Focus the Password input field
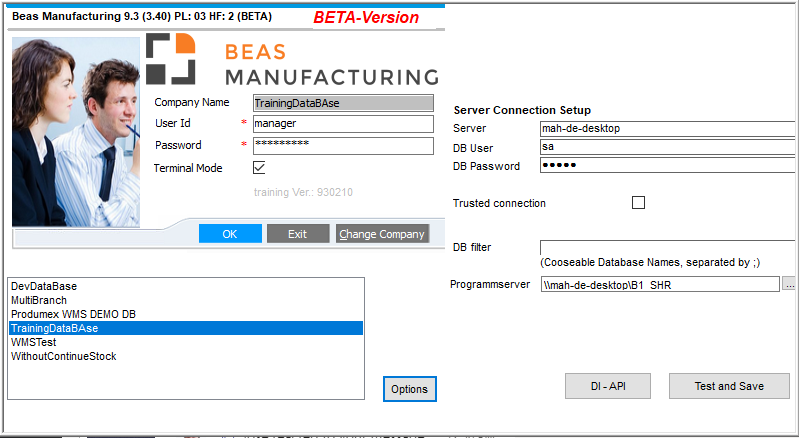The width and height of the screenshot is (799, 438). tap(342, 146)
